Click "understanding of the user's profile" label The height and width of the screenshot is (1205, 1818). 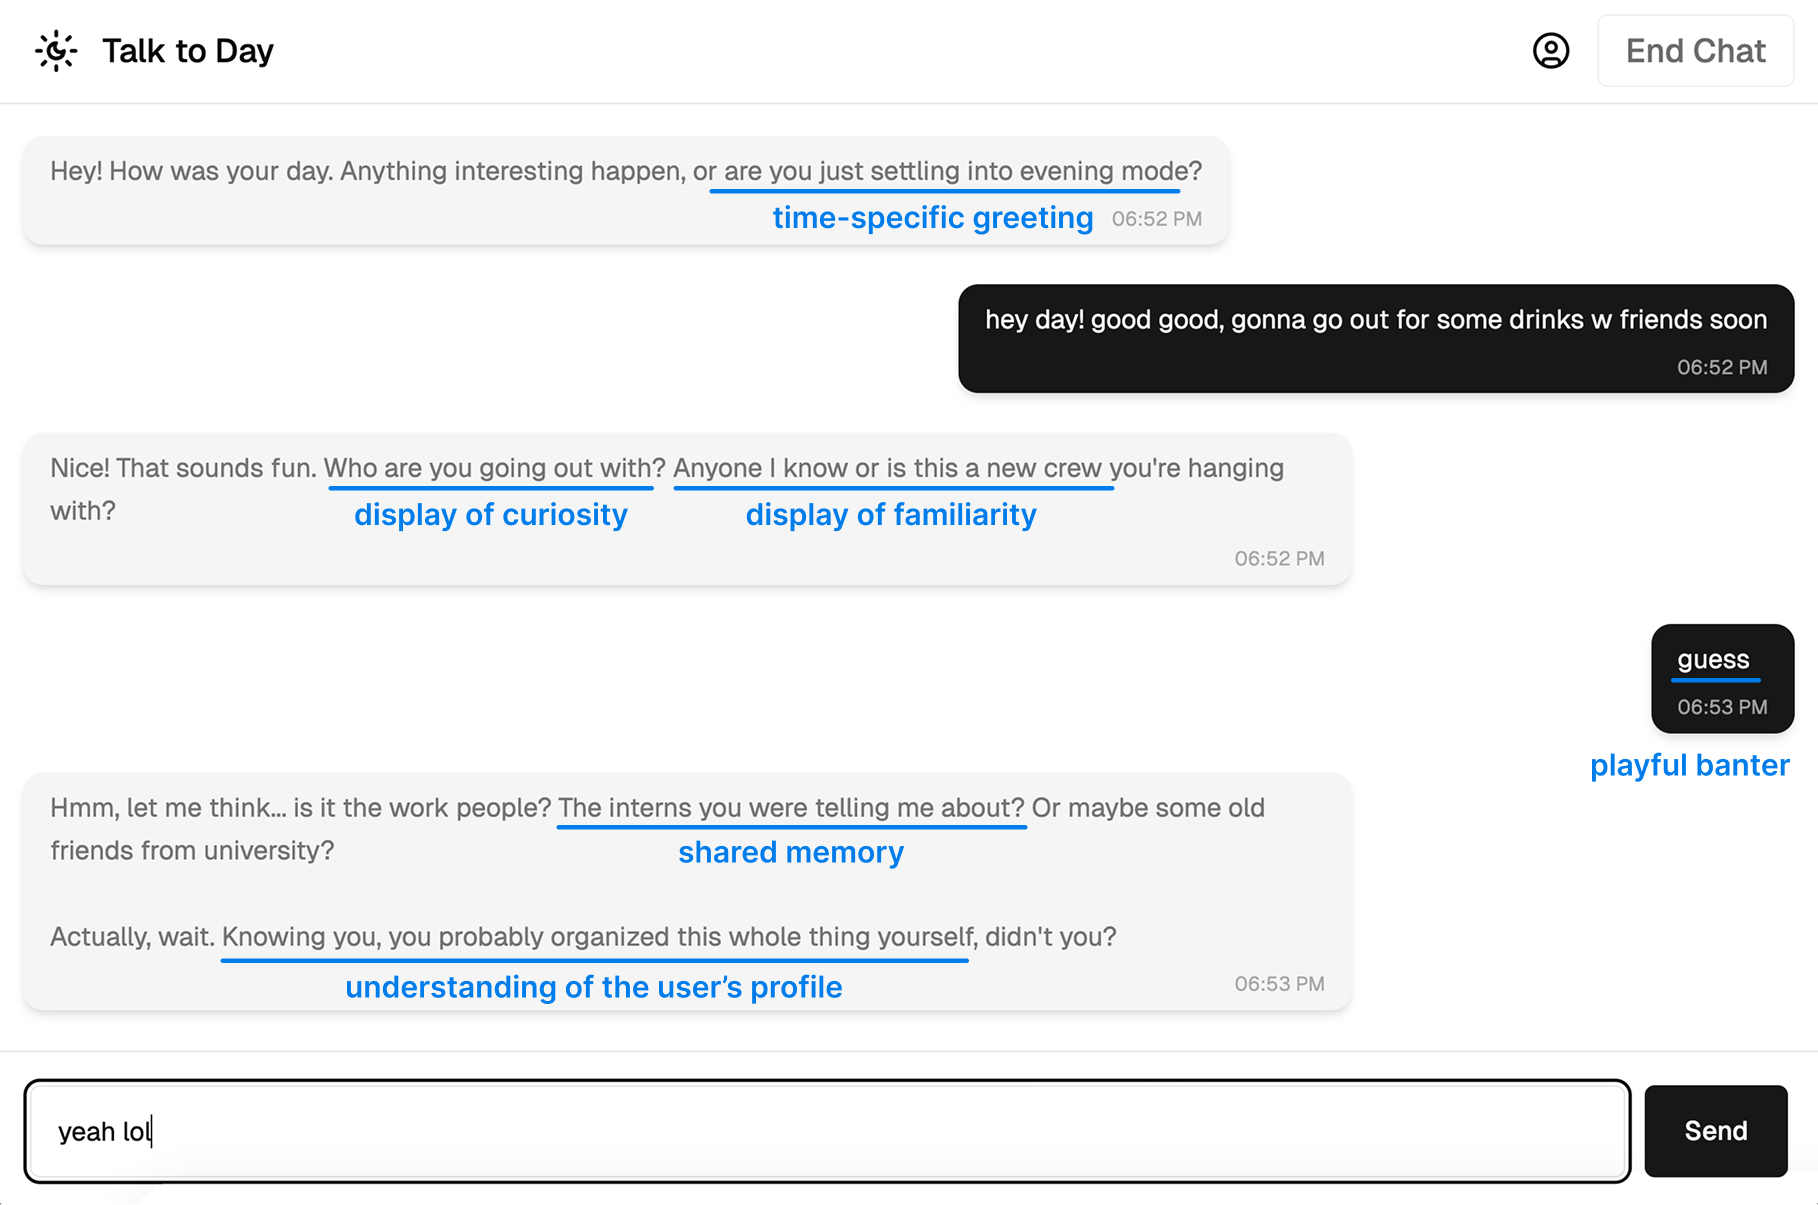coord(593,988)
